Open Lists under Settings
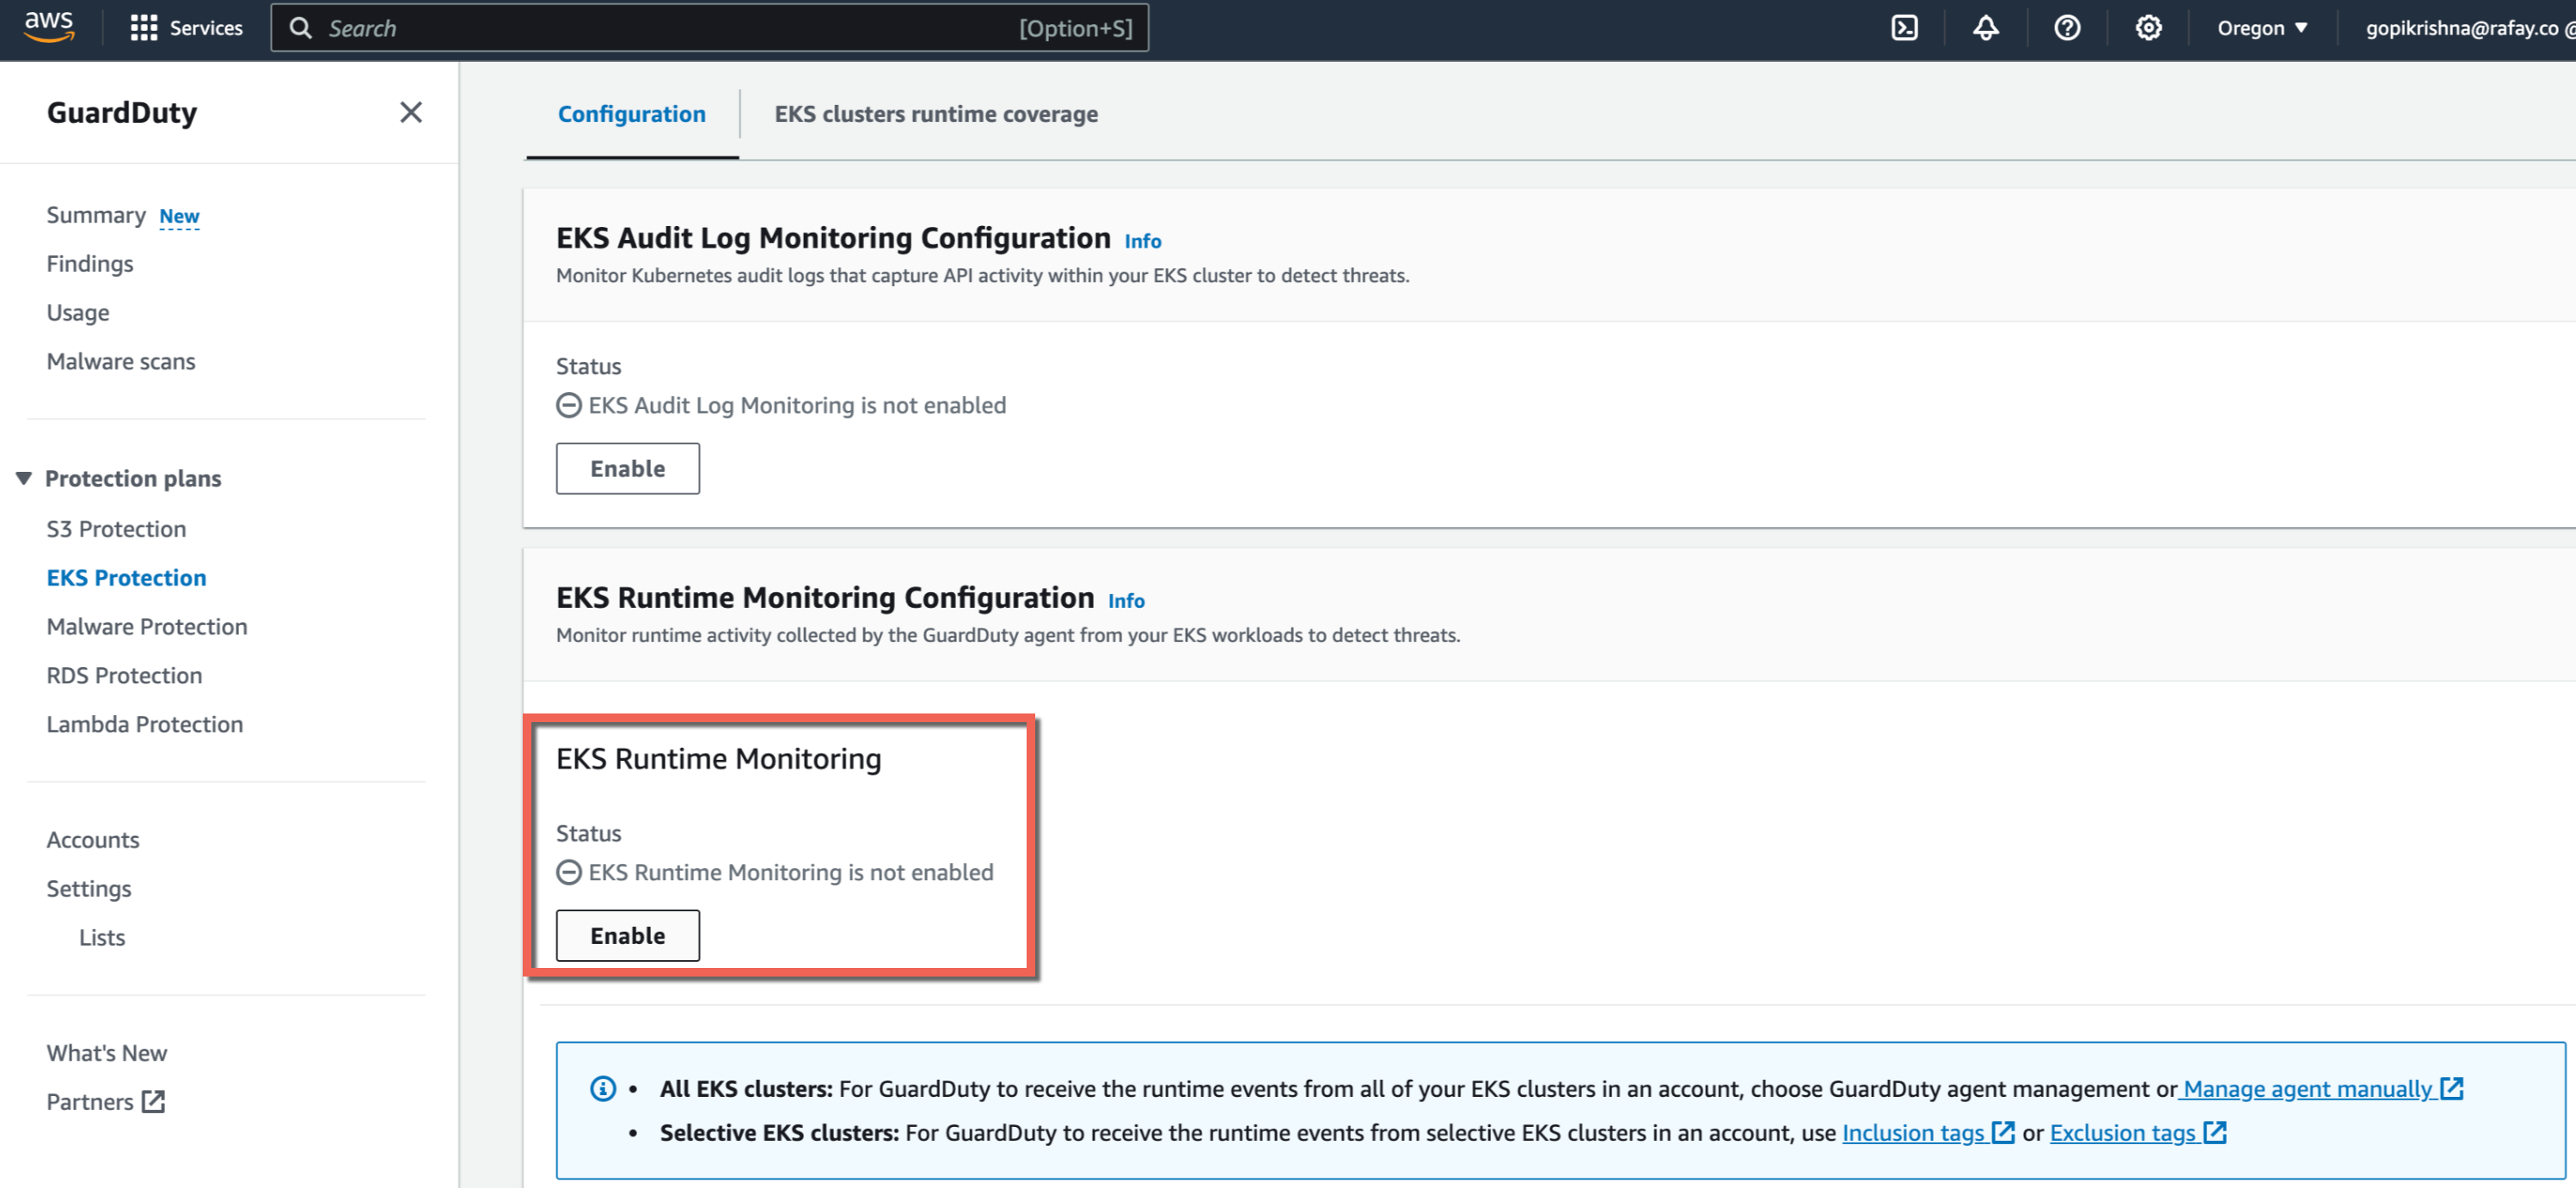 tap(102, 937)
